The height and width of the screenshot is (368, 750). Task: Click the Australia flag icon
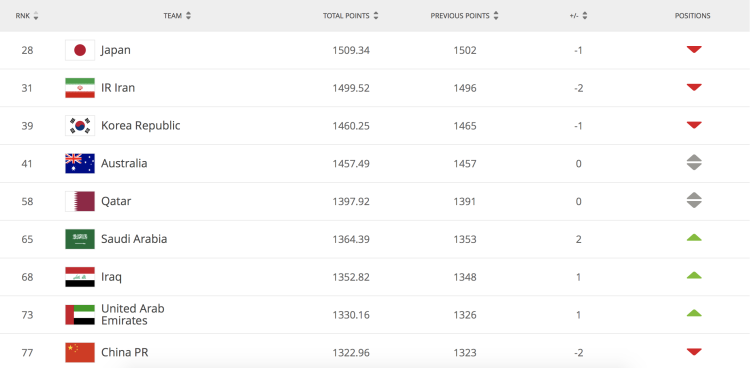point(80,164)
